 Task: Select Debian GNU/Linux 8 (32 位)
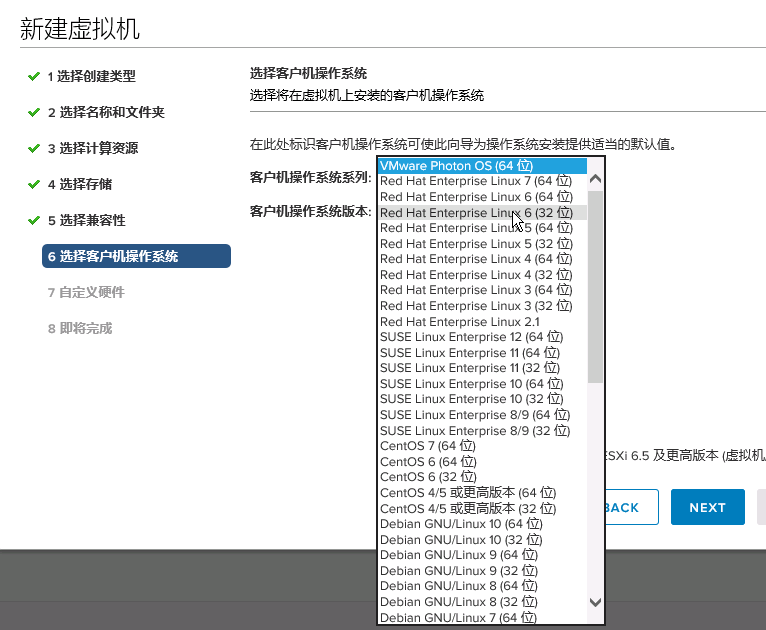483,602
